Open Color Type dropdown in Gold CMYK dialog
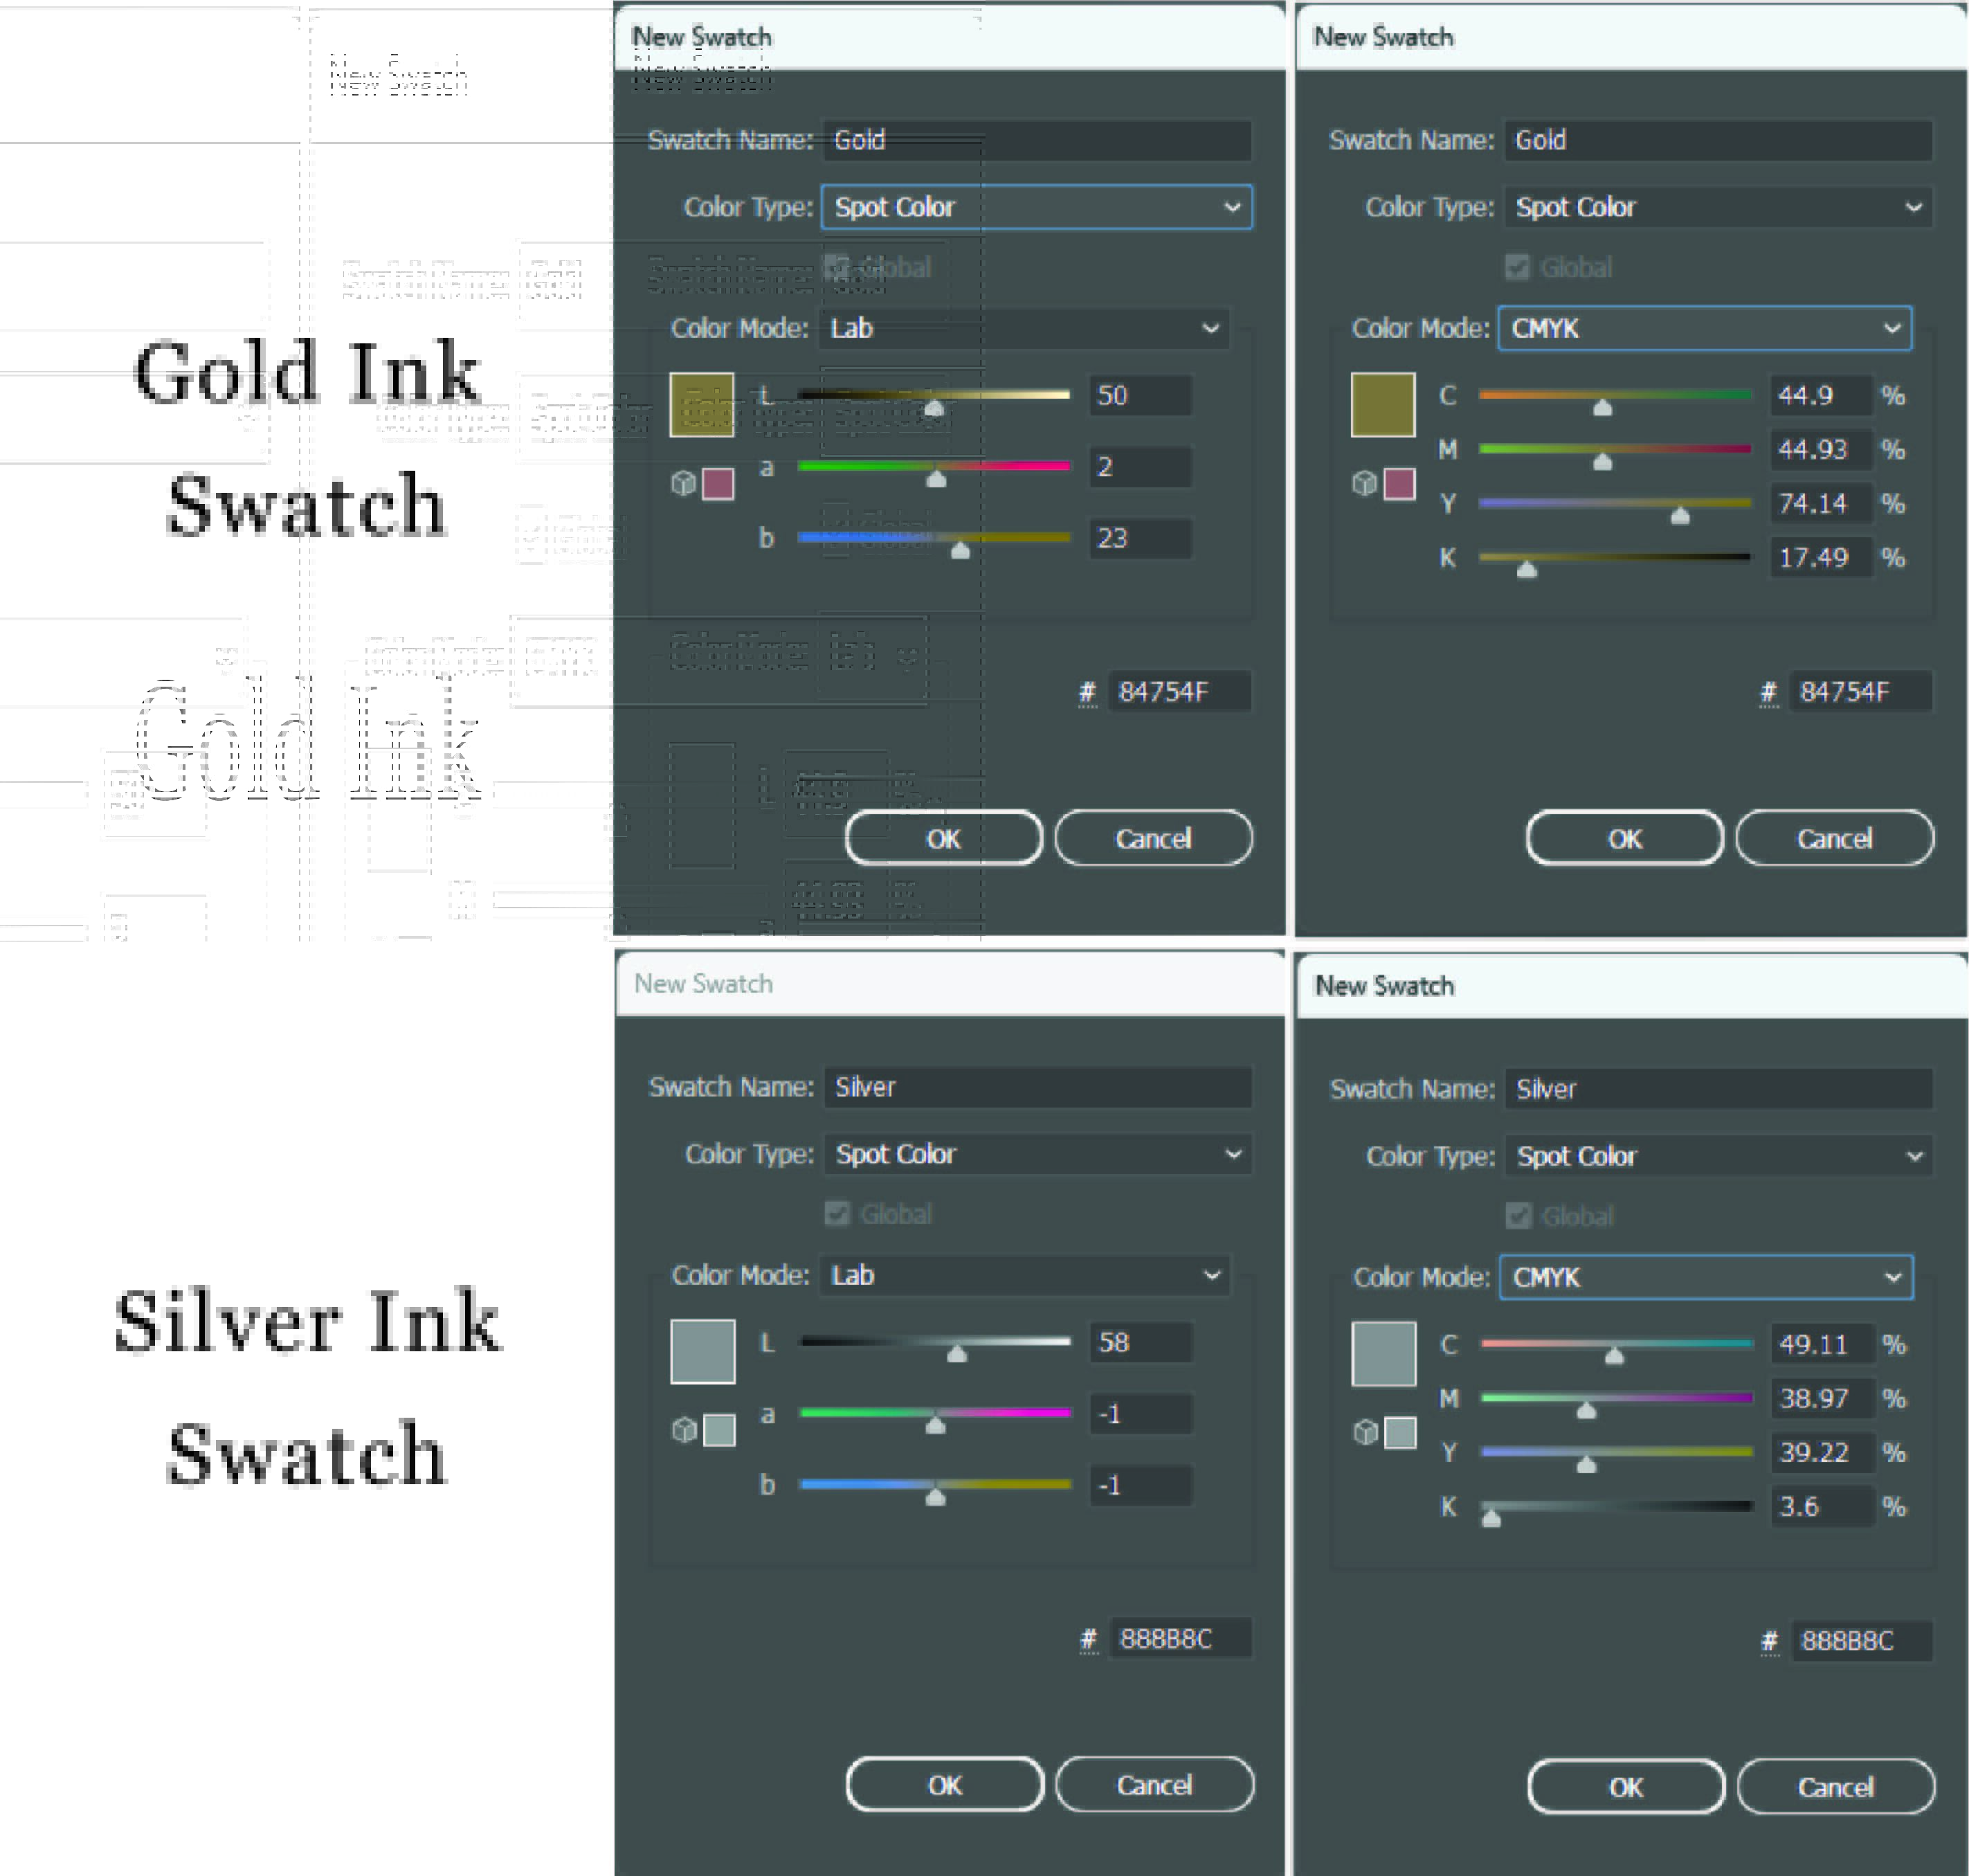Screen dimensions: 1969x1876 1718,207
